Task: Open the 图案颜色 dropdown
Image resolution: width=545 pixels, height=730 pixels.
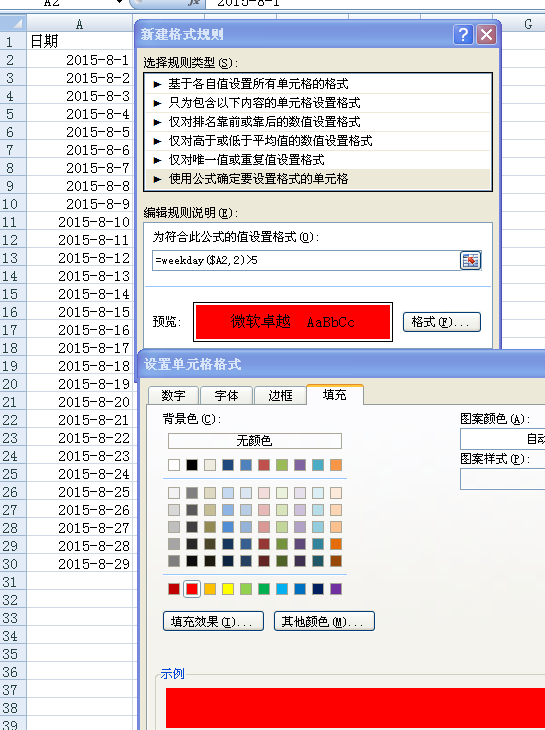Action: (x=503, y=439)
